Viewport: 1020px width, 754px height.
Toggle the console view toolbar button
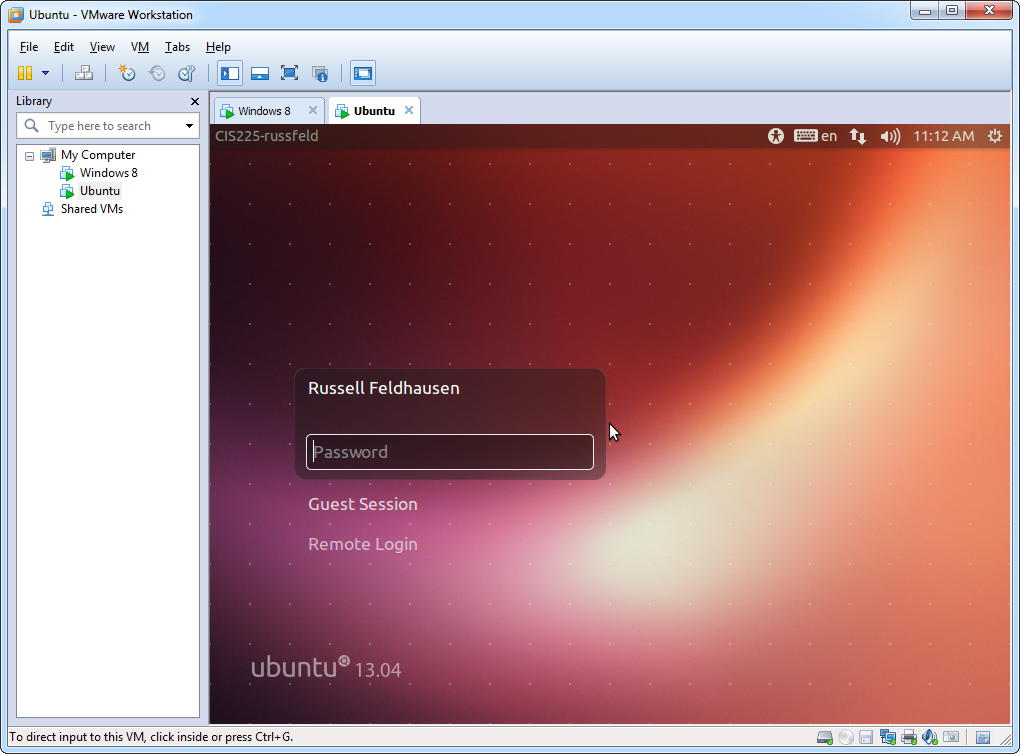coord(362,73)
